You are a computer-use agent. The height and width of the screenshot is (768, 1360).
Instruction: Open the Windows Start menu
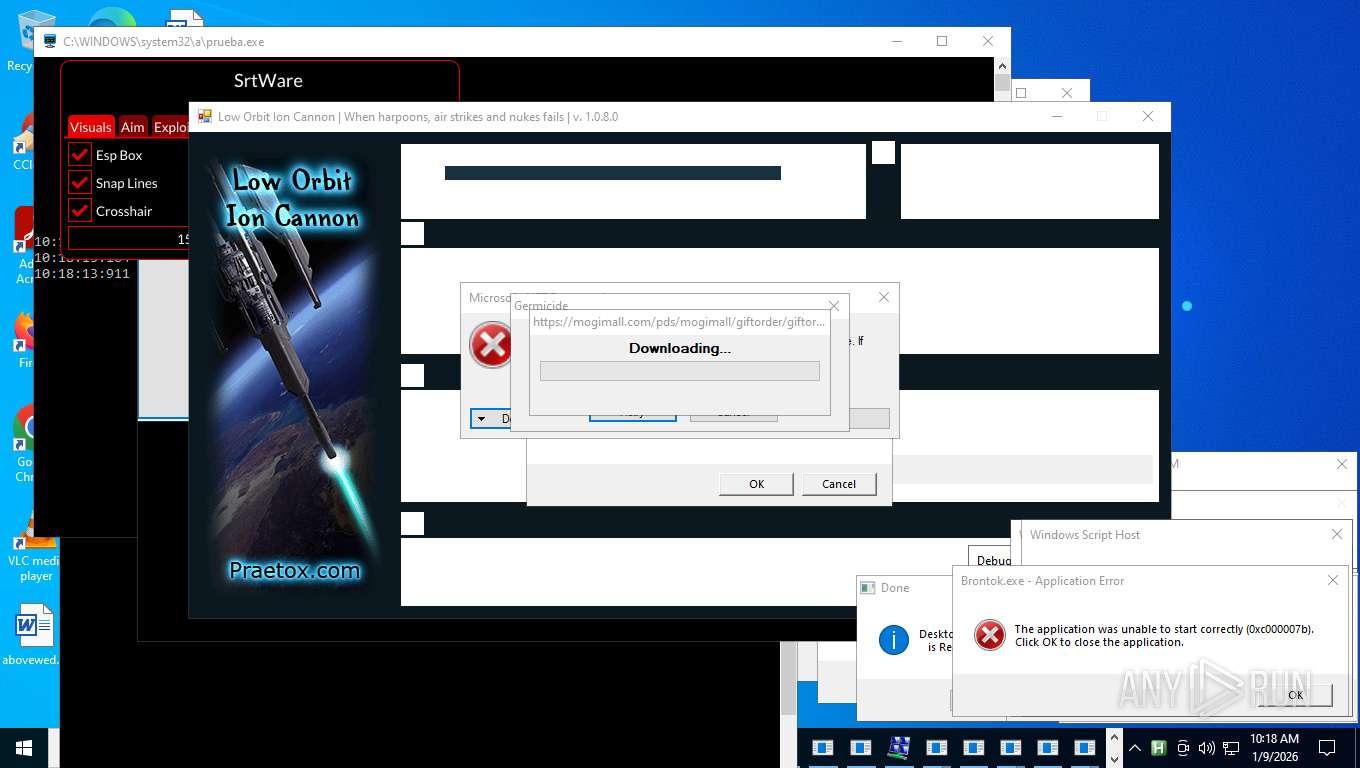[x=23, y=747]
